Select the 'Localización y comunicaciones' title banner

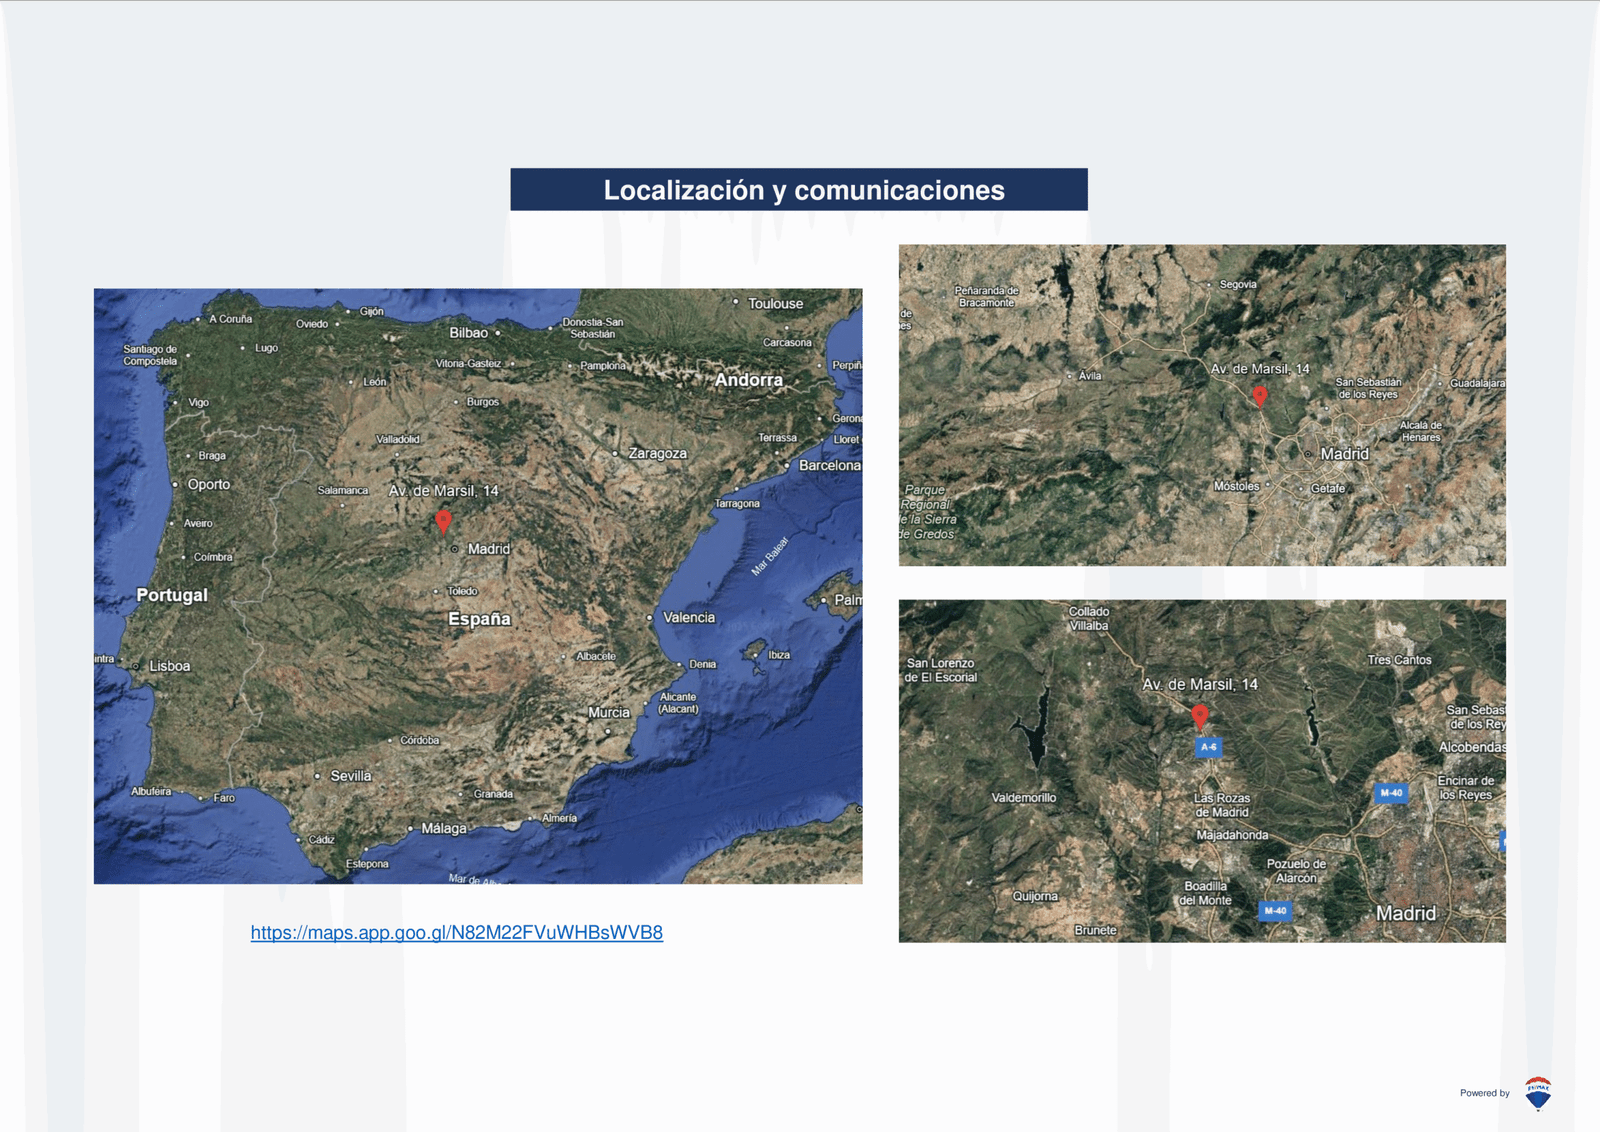[x=799, y=190]
